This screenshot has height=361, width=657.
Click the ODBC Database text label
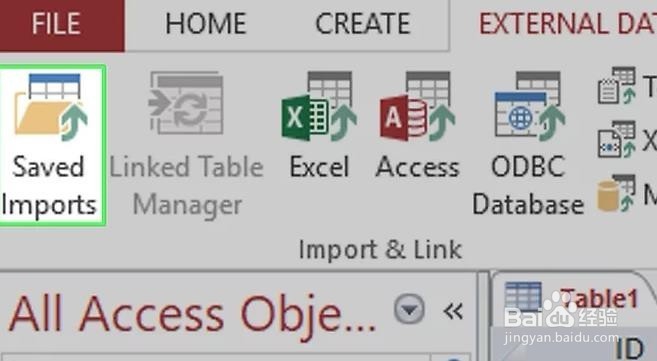(528, 186)
